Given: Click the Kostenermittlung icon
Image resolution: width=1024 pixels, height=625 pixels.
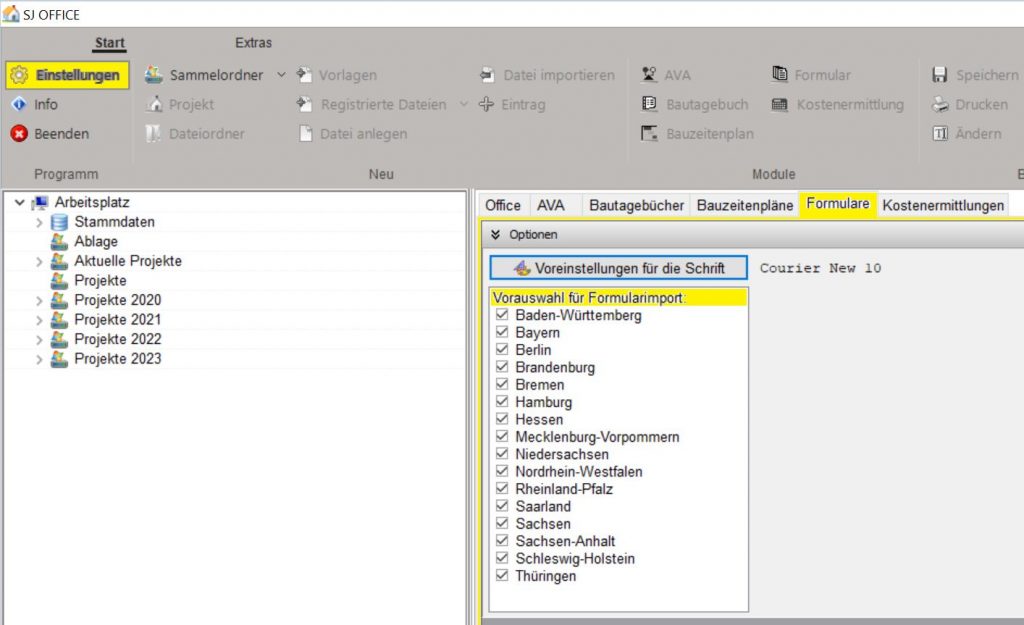Looking at the screenshot, I should (x=779, y=104).
